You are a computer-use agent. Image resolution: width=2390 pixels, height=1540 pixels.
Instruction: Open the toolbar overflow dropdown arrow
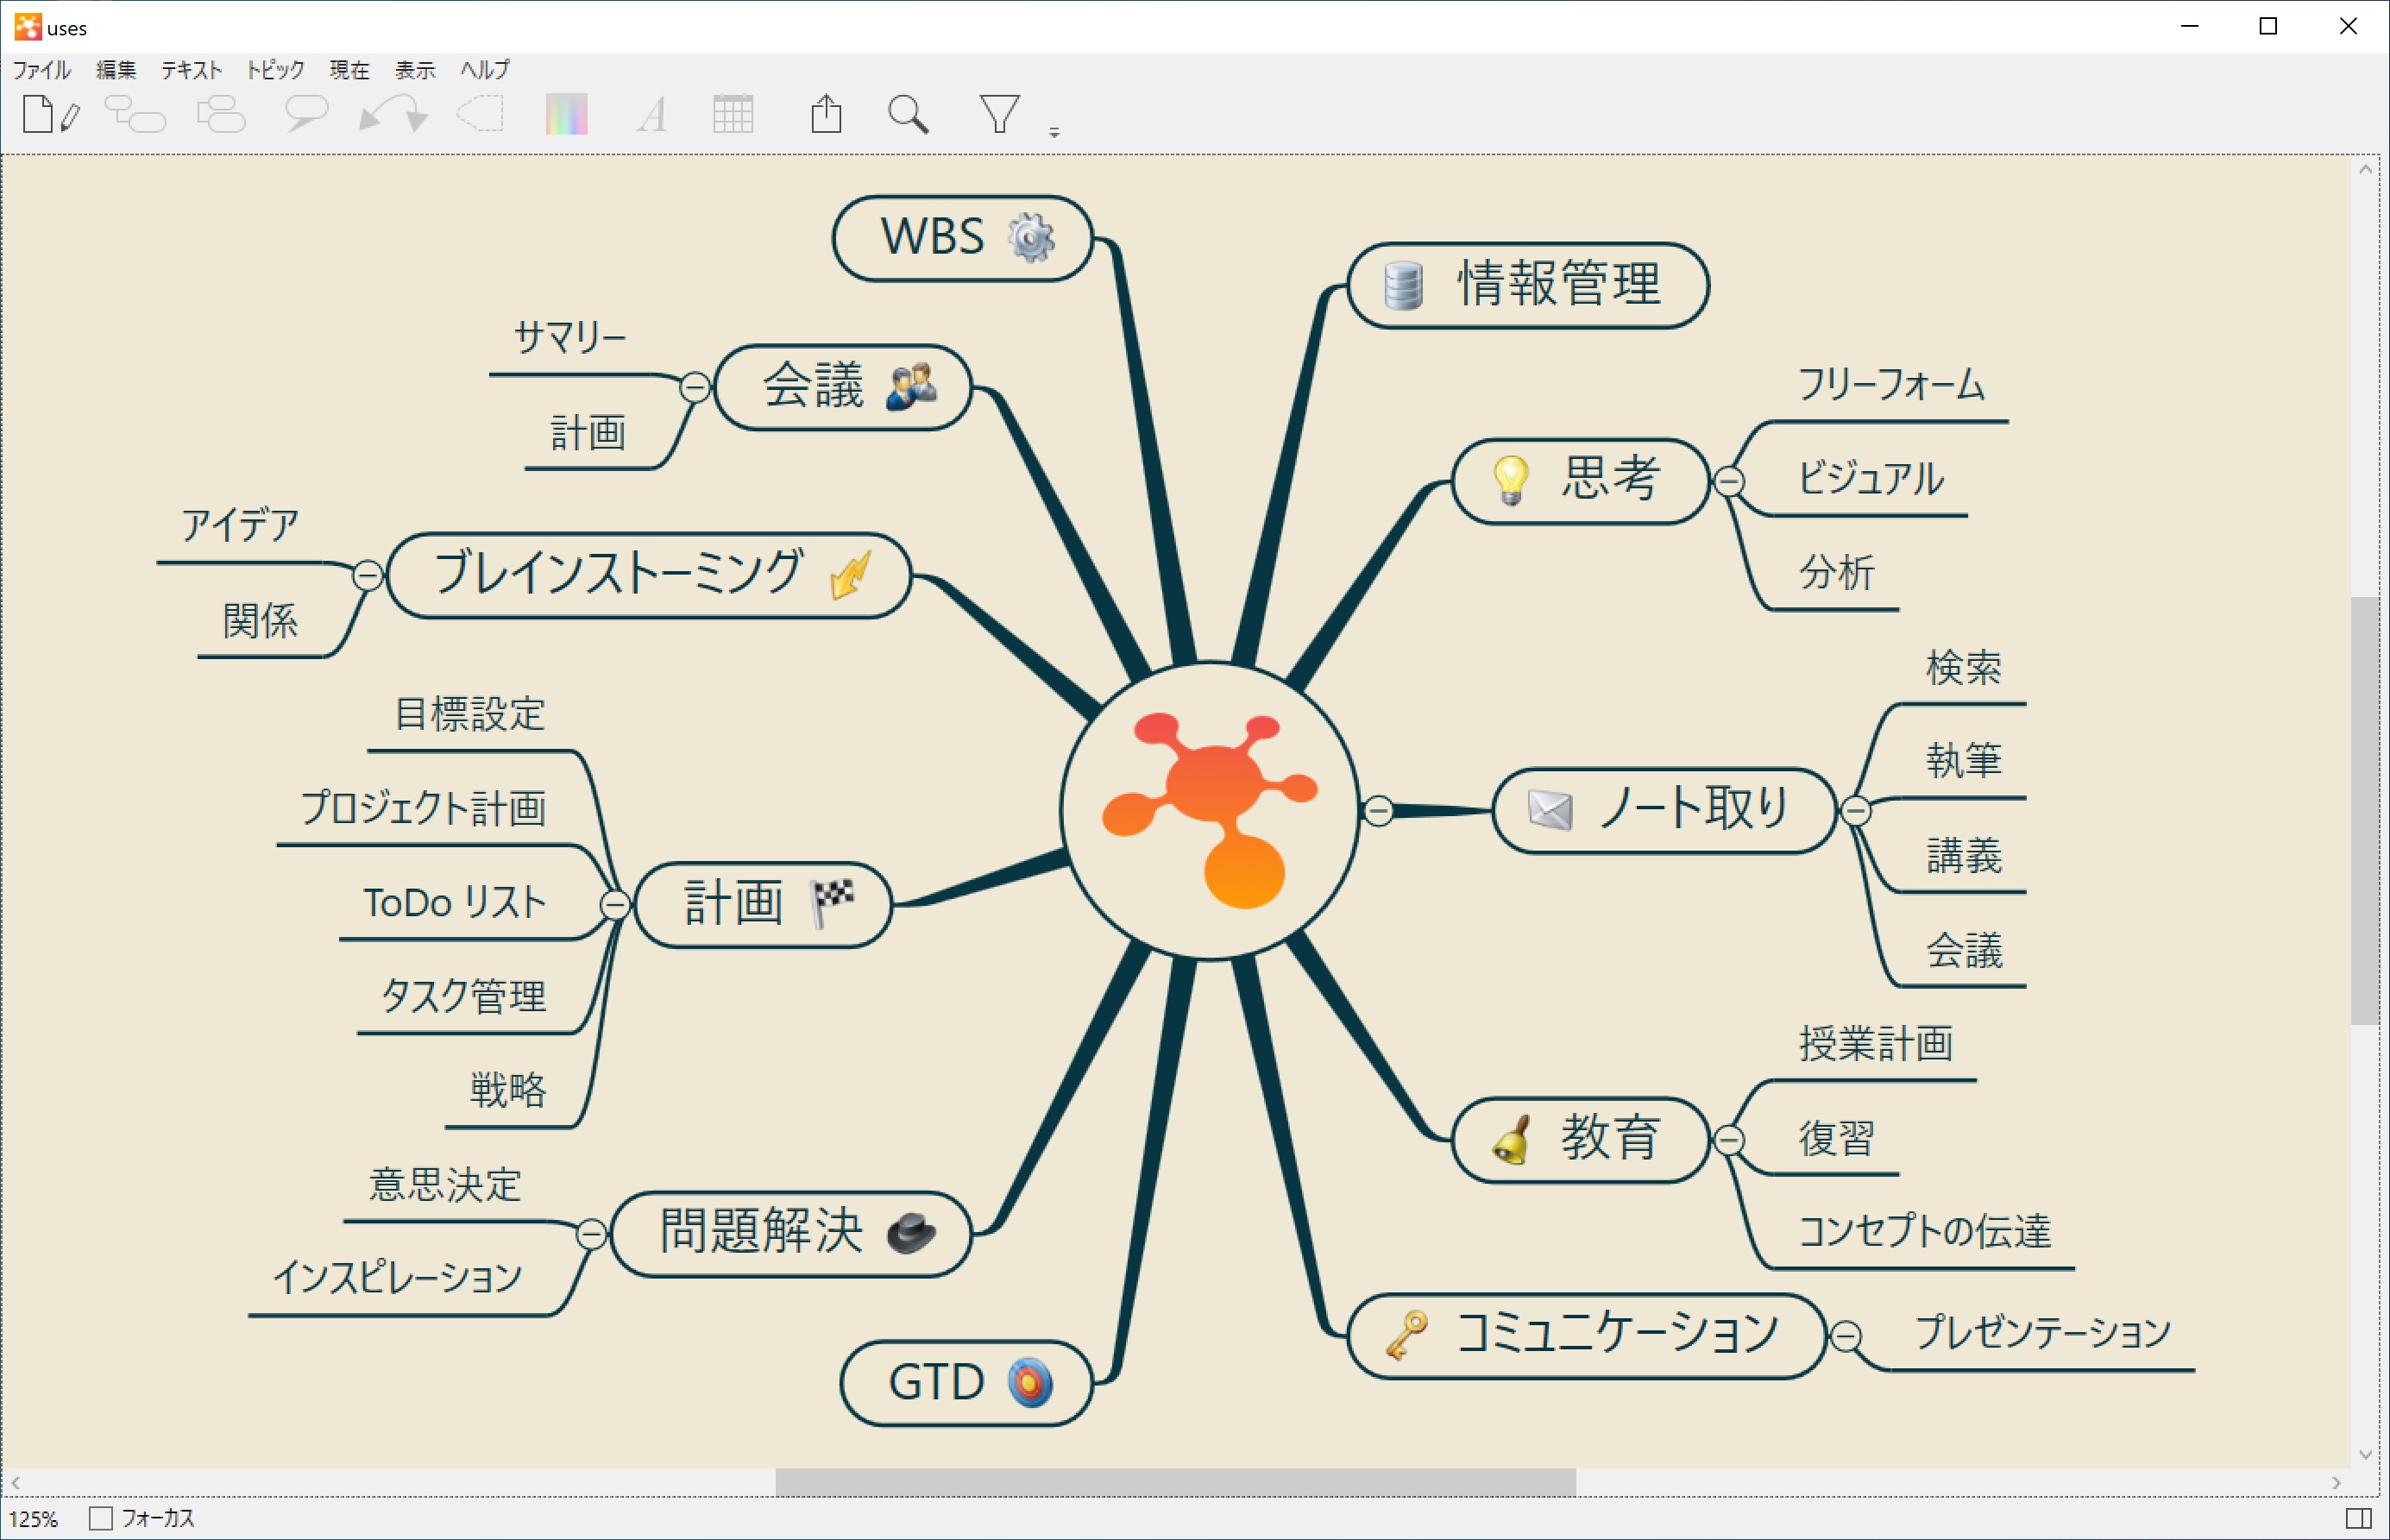click(1054, 132)
